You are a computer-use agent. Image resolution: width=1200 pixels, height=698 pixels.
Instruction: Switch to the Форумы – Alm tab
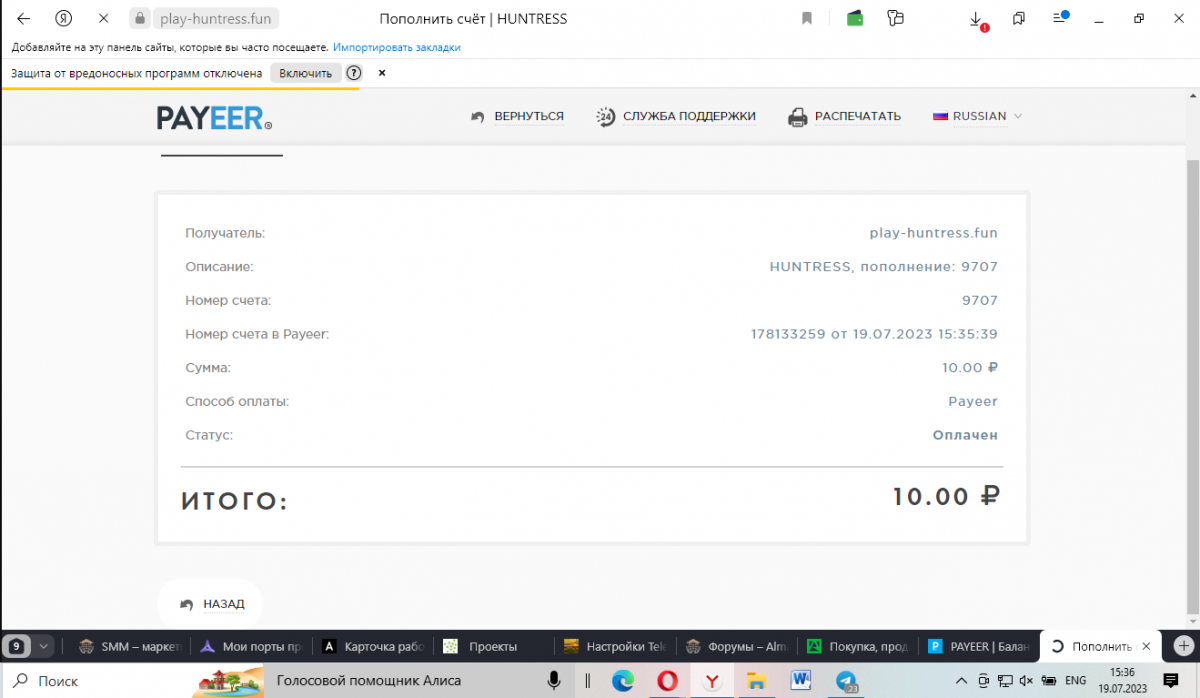point(737,646)
